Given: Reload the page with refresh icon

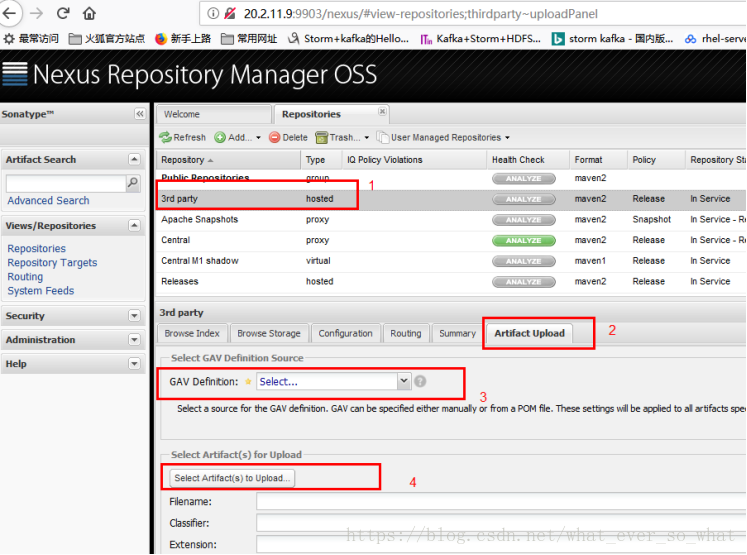Looking at the screenshot, I should pos(63,13).
